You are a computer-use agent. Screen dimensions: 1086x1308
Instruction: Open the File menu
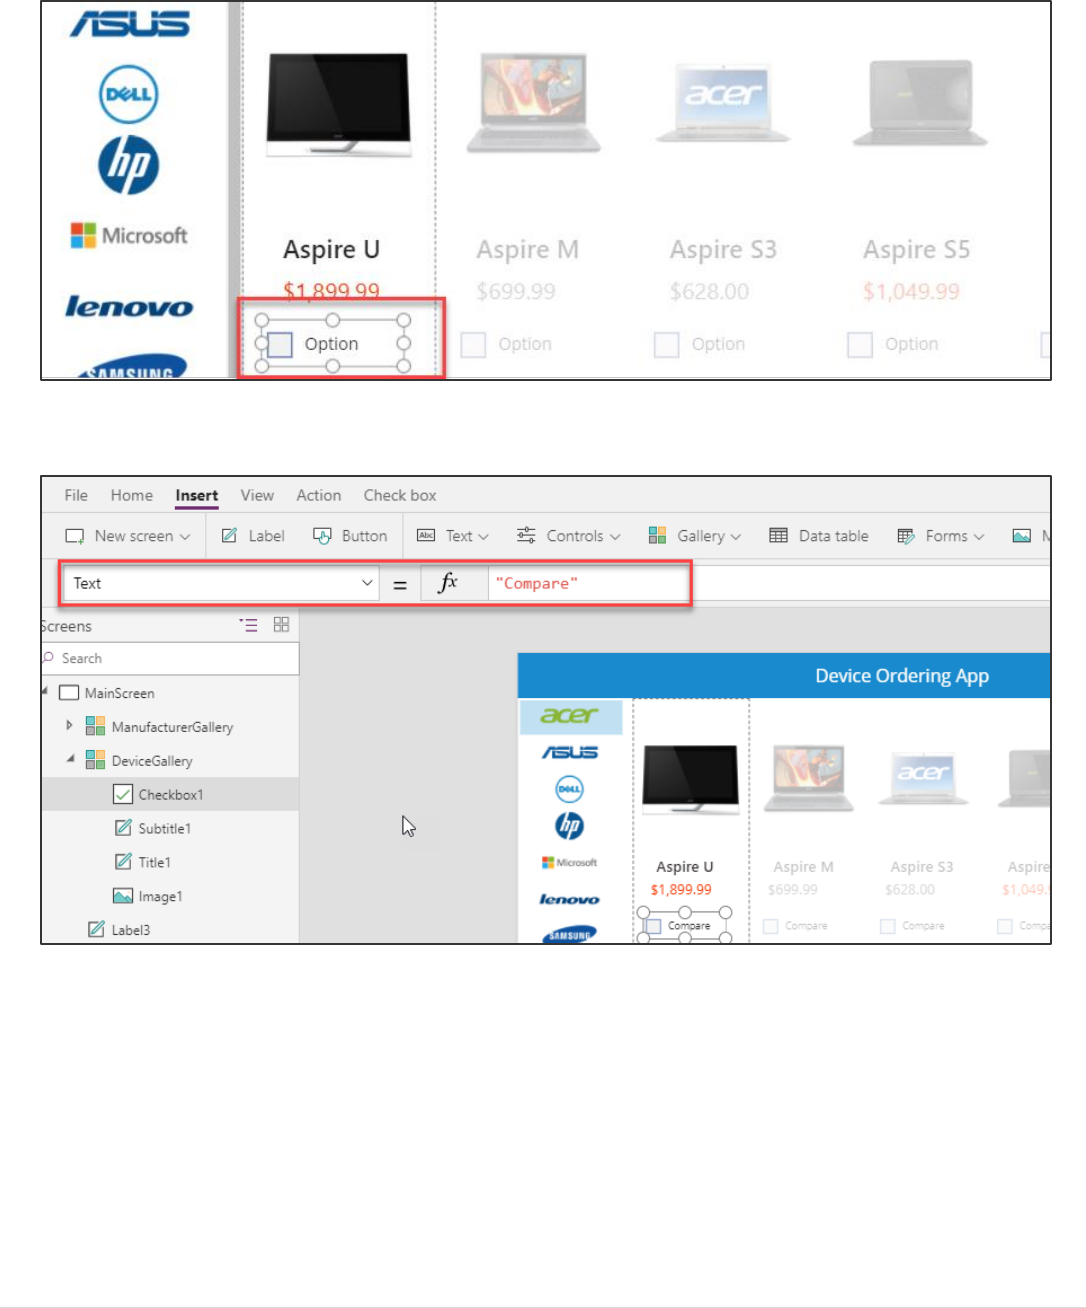pyautogui.click(x=76, y=495)
